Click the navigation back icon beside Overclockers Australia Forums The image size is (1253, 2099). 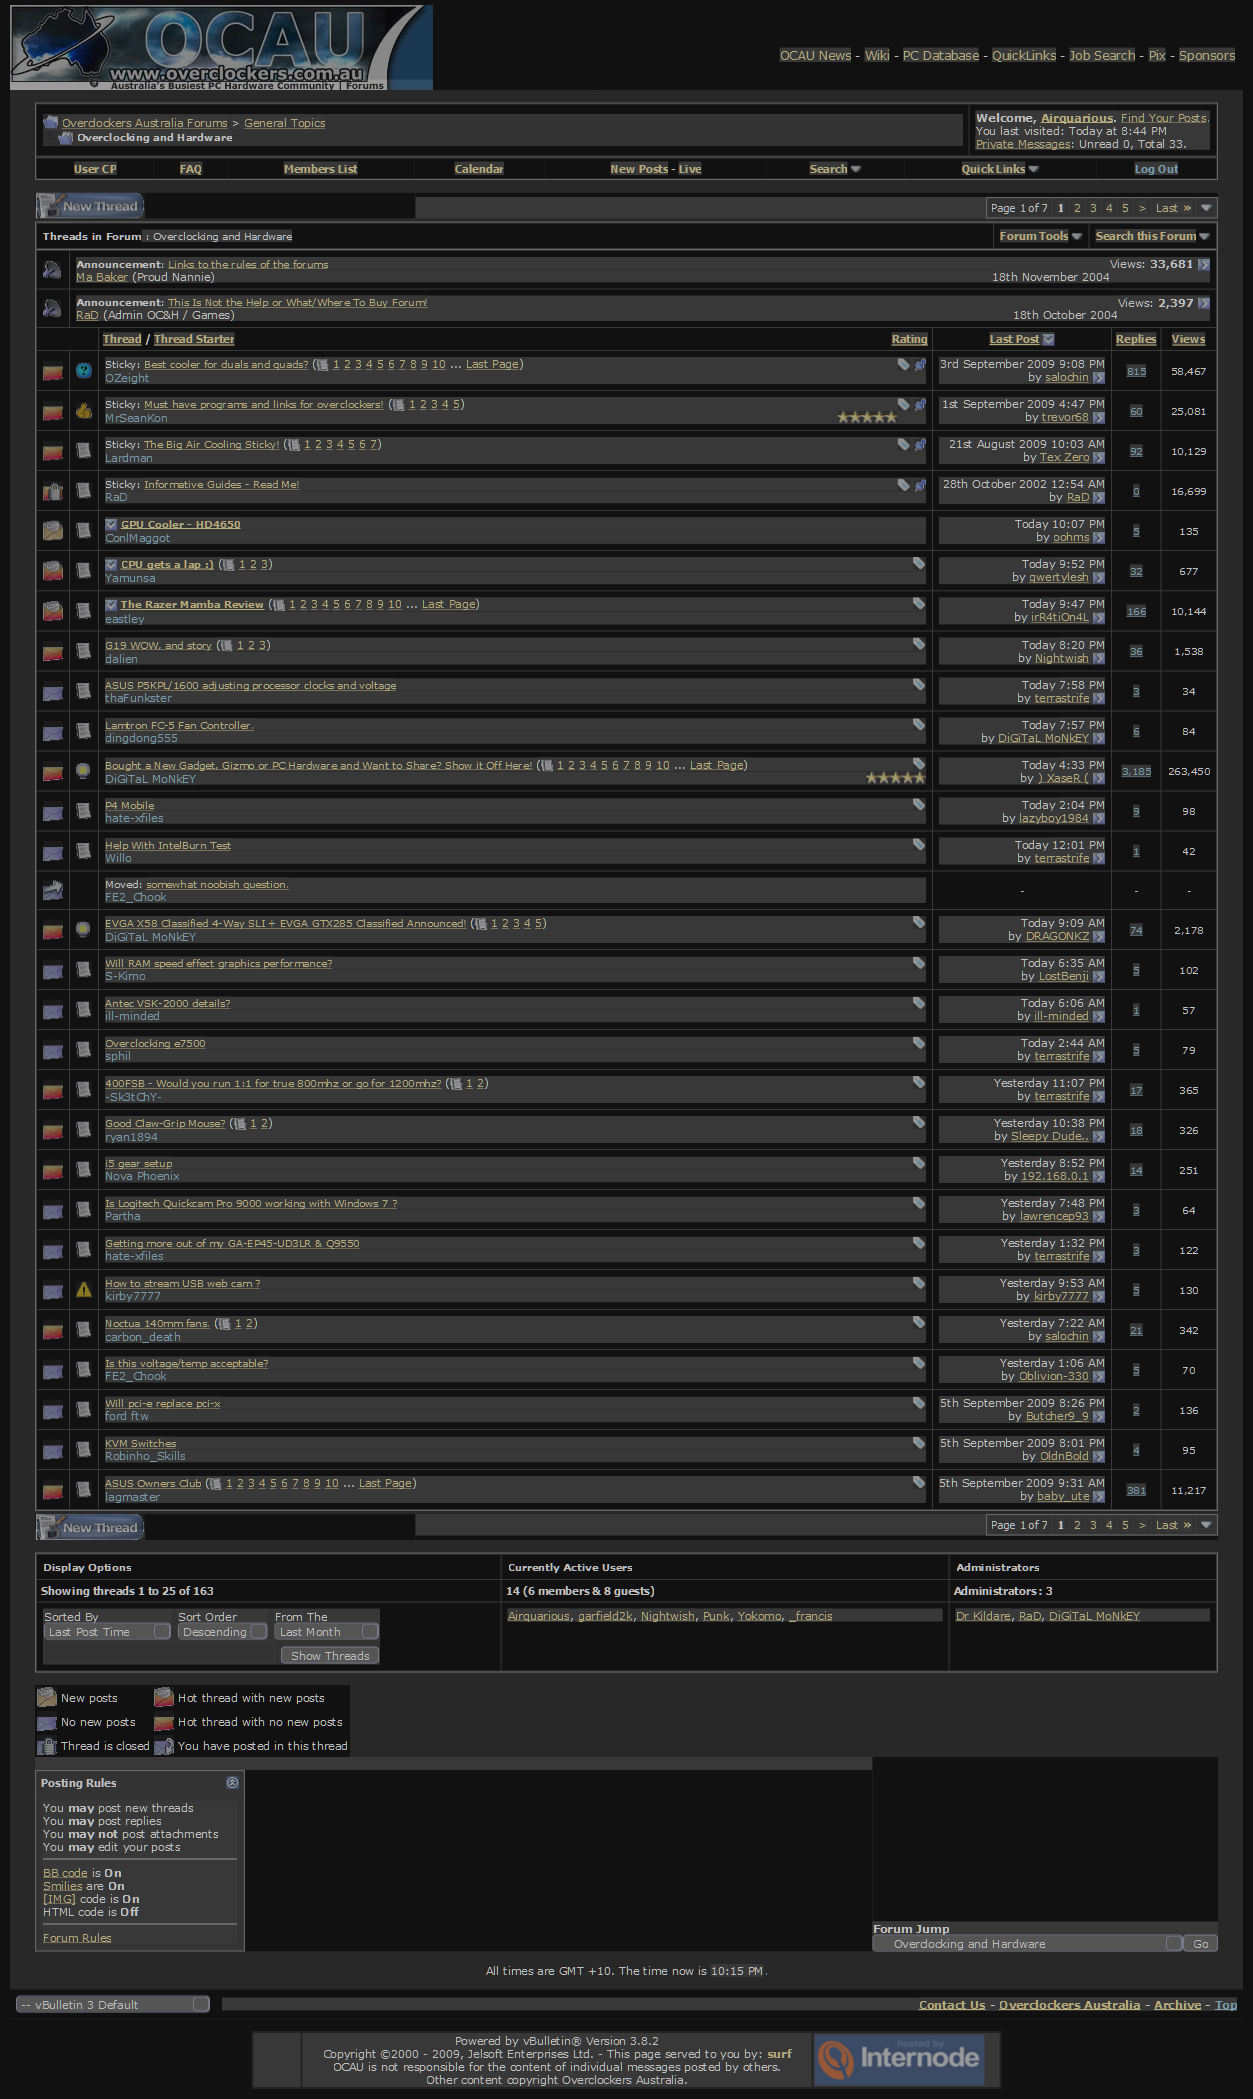[50, 123]
